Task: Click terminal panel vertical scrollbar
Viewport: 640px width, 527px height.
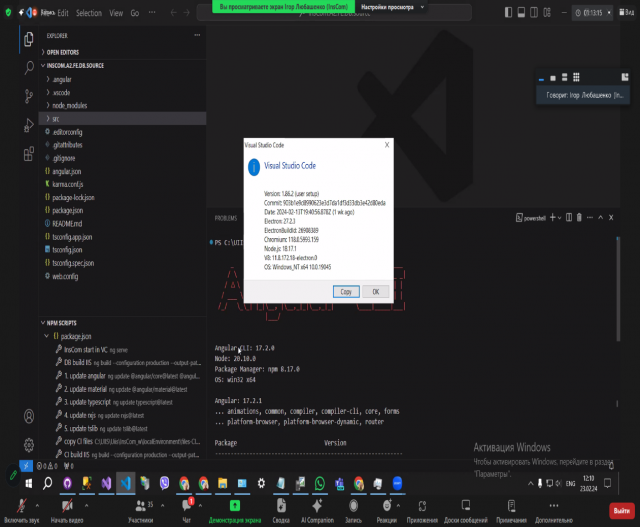Action: (618, 289)
